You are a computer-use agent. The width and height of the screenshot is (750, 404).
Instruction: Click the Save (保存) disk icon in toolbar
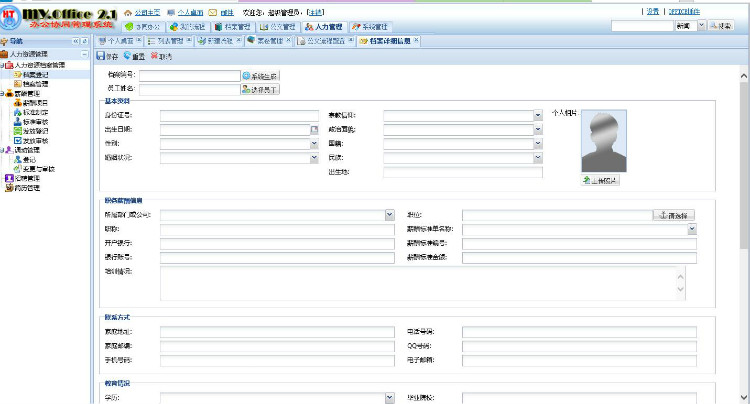pyautogui.click(x=100, y=56)
